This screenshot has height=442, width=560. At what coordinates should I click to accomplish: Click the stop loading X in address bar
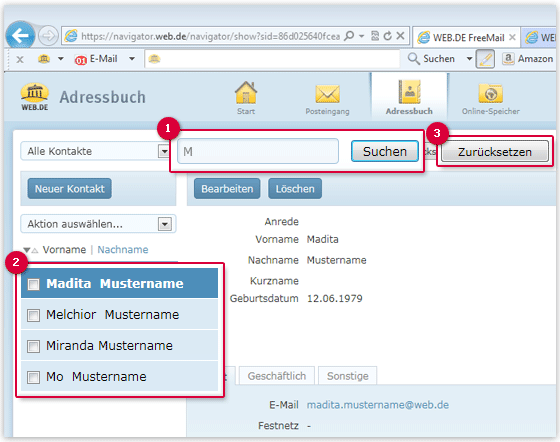tap(400, 36)
